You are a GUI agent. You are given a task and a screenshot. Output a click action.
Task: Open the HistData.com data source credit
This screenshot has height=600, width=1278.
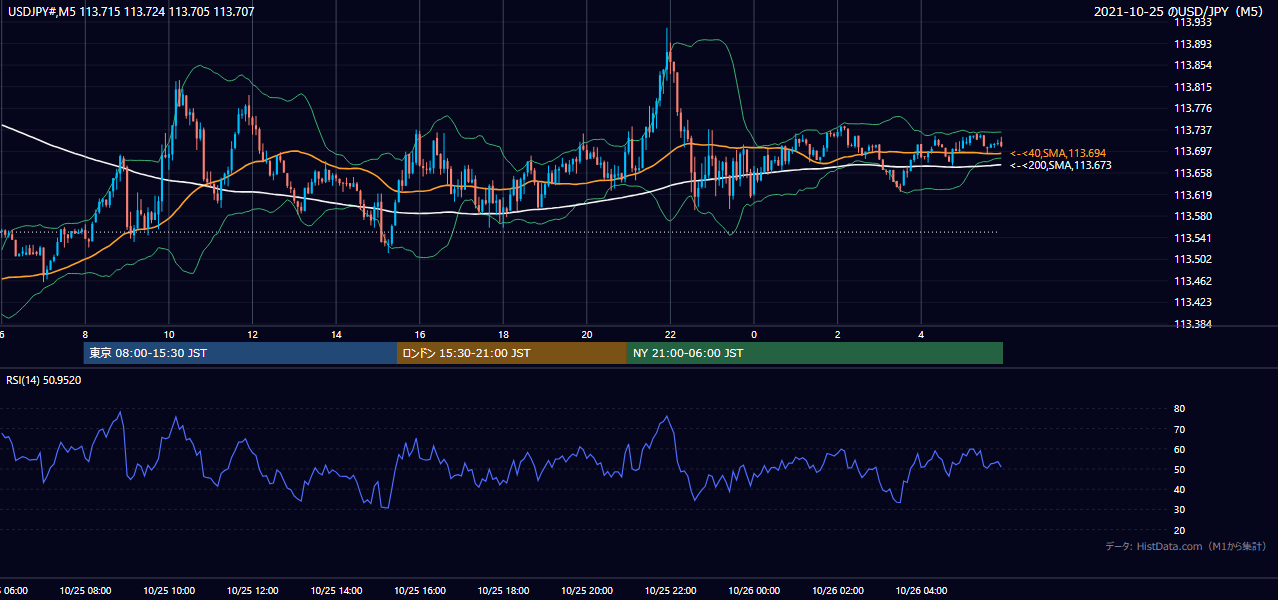click(x=1186, y=546)
